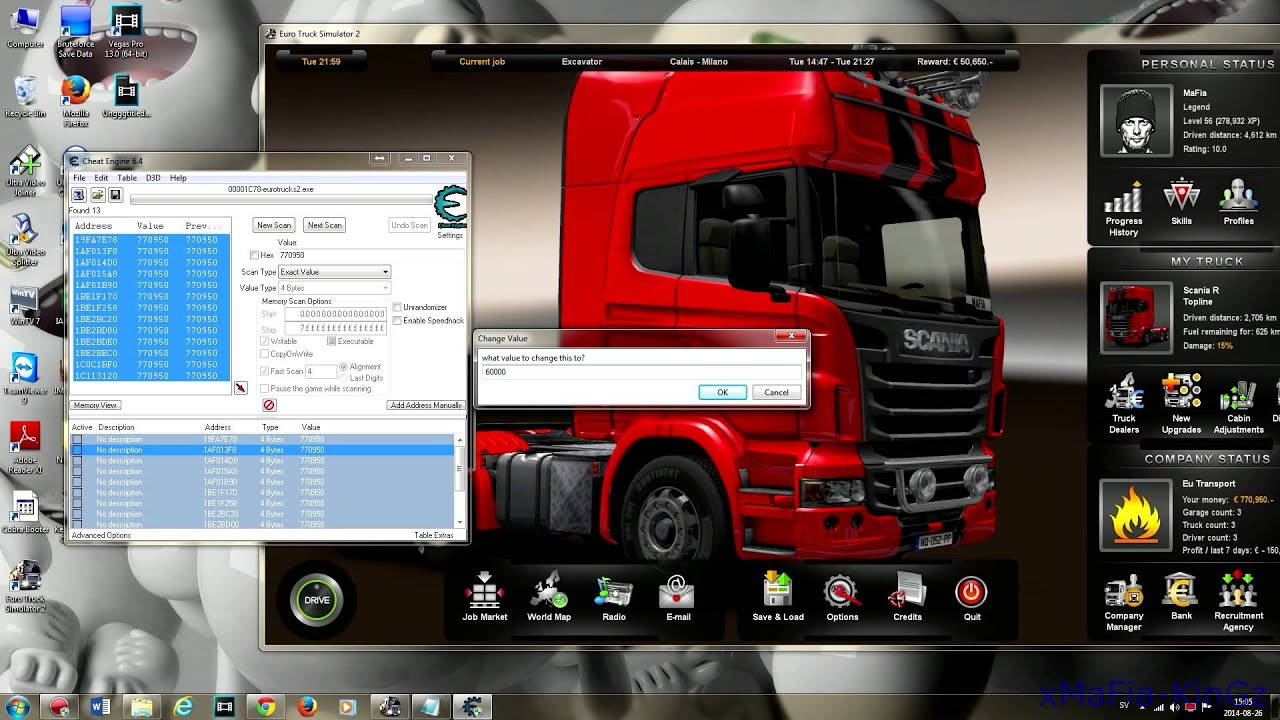Click Cancel in Change Value dialog
The width and height of the screenshot is (1280, 720).
point(776,392)
